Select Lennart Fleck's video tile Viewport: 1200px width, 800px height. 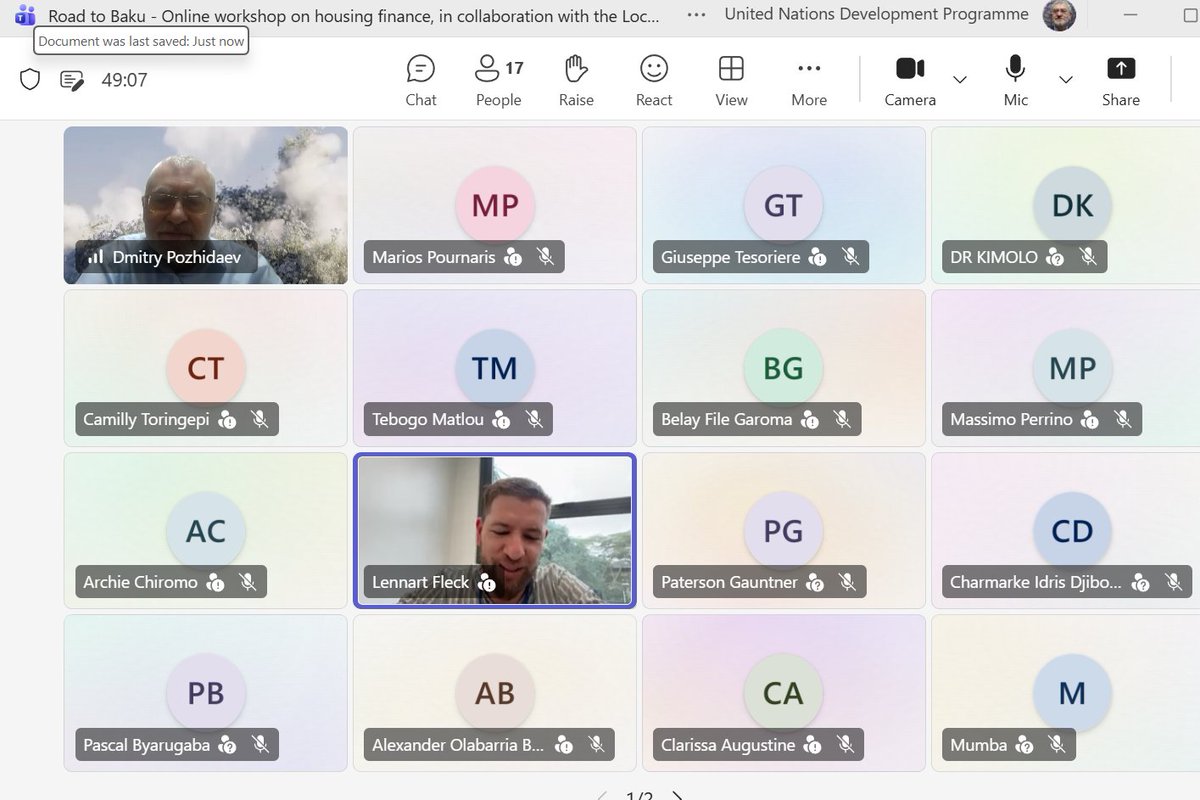point(494,530)
